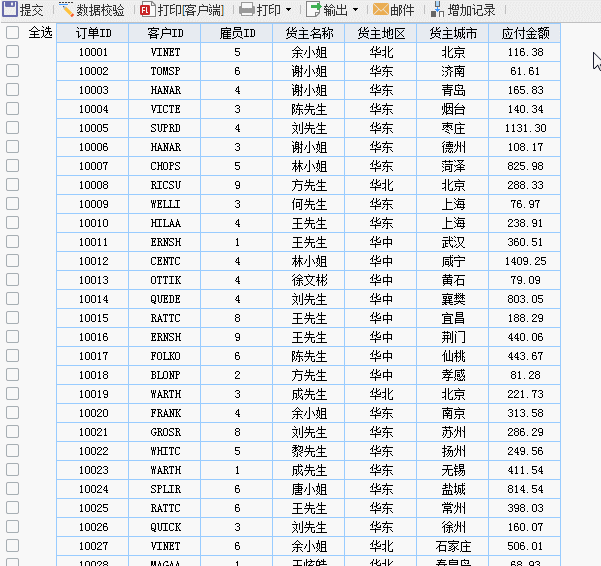This screenshot has height=566, width=601.
Task: Tick the checkbox for order 10001
Action: pyautogui.click(x=12, y=52)
